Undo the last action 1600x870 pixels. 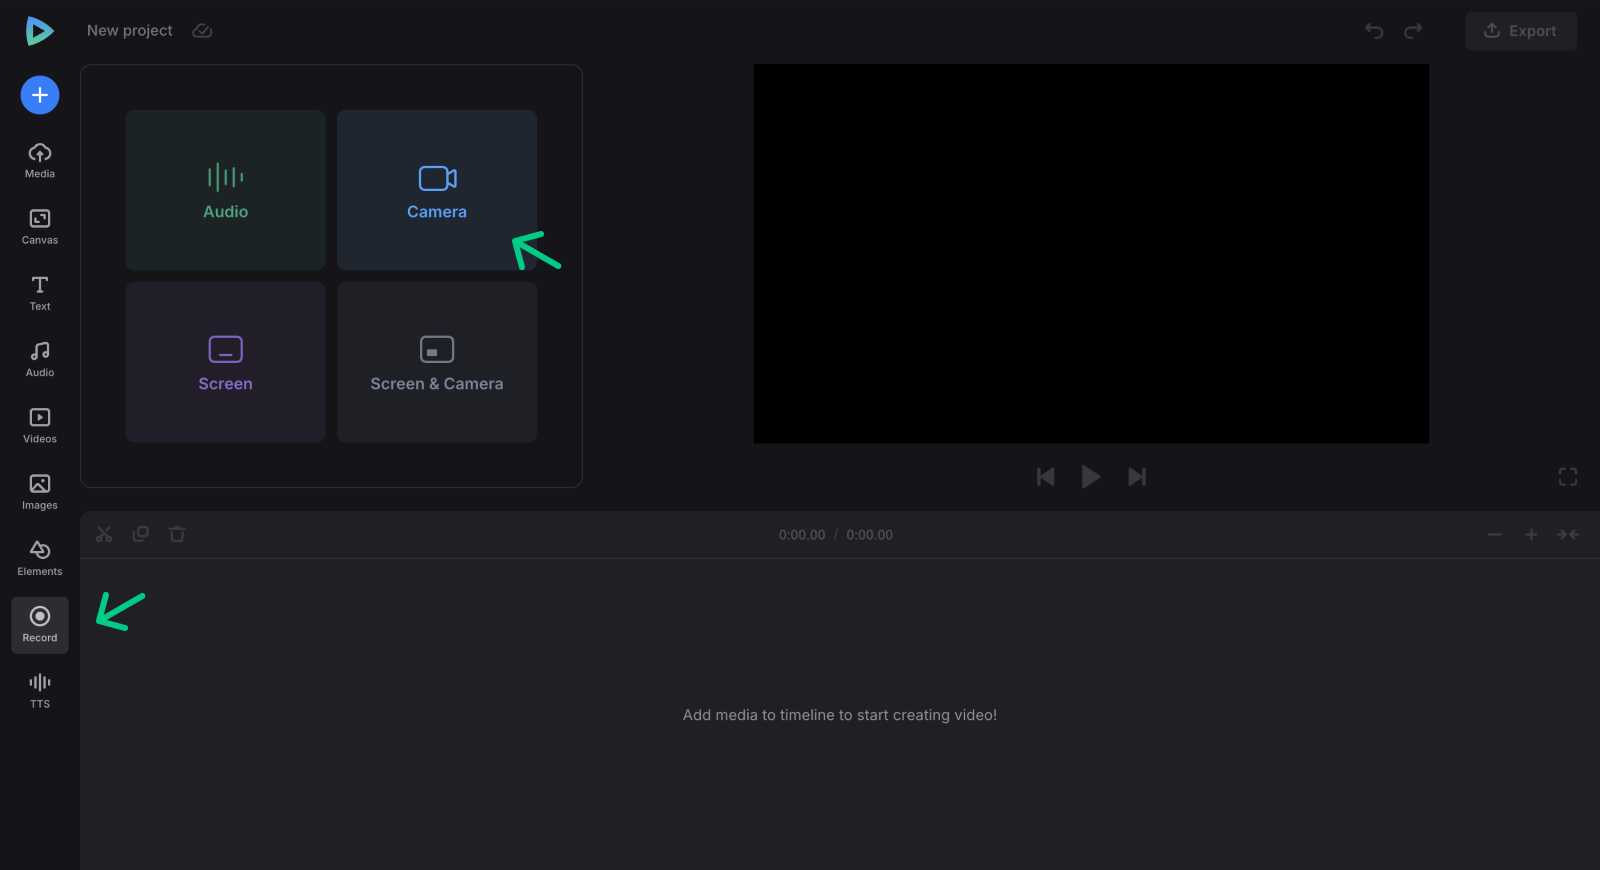click(x=1374, y=31)
